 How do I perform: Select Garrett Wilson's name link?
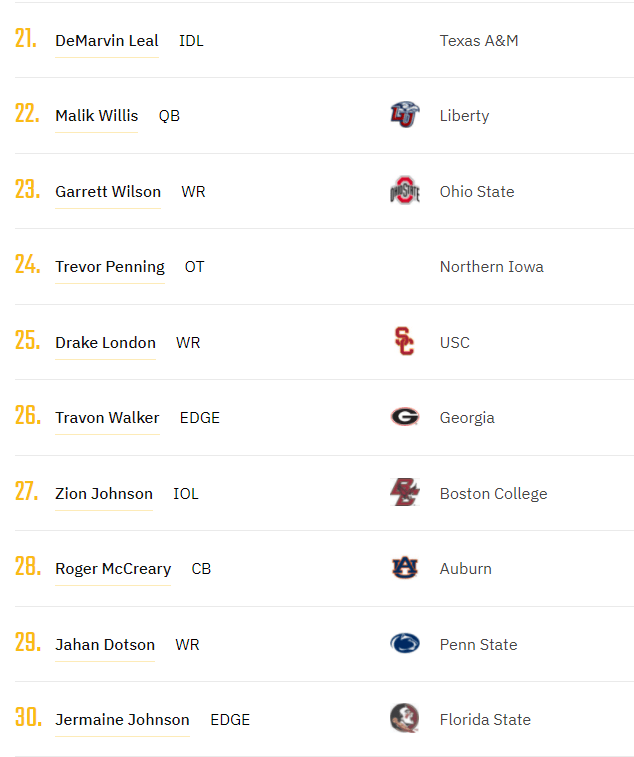pyautogui.click(x=108, y=191)
